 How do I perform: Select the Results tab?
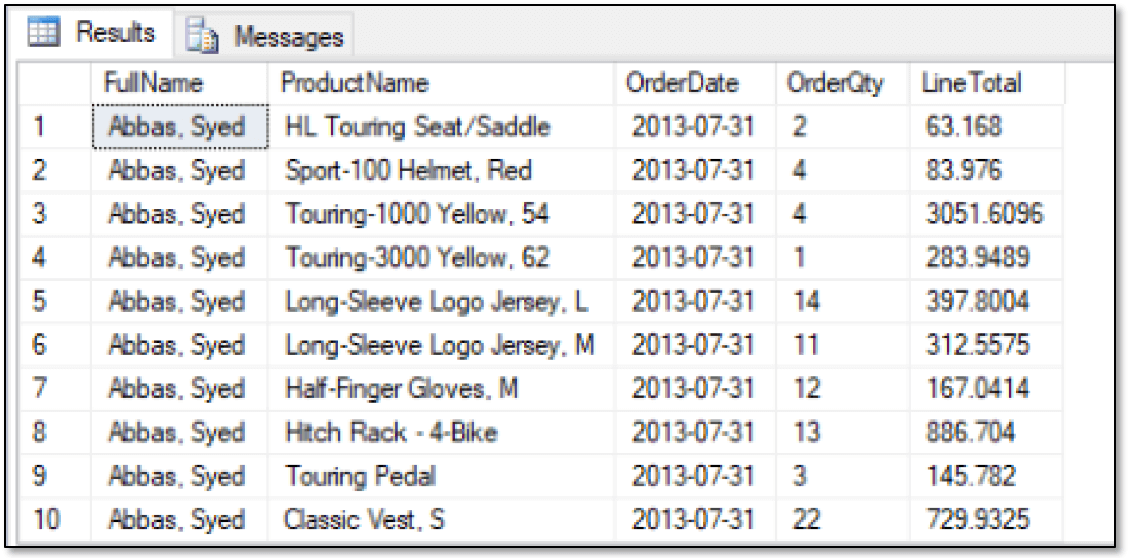click(115, 33)
